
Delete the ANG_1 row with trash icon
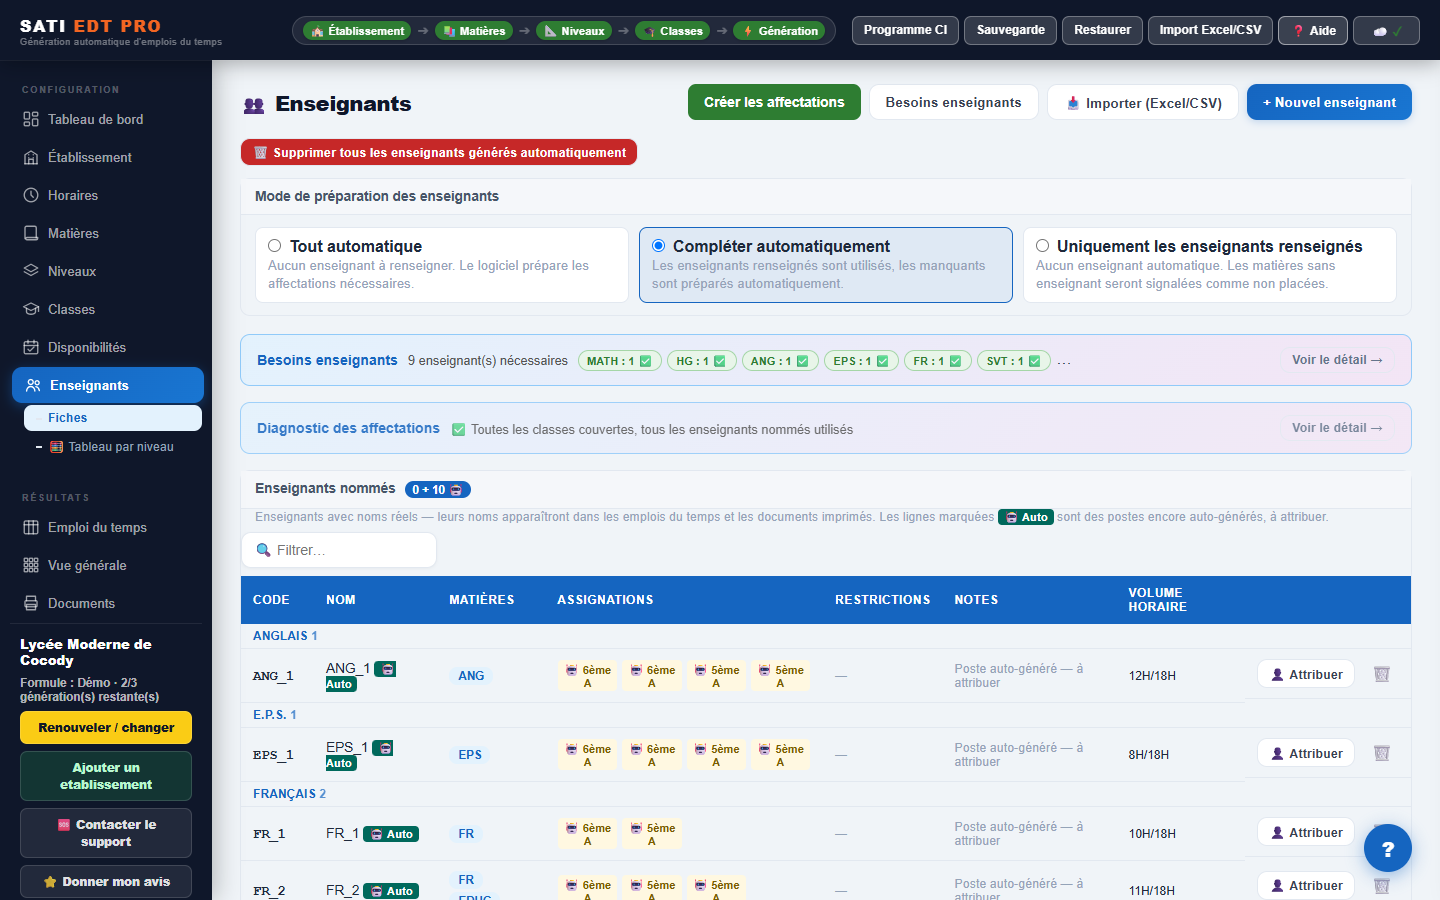[1382, 674]
